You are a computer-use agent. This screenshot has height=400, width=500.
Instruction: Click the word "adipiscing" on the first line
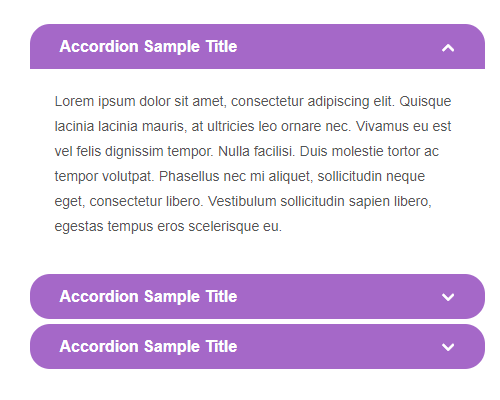338,102
